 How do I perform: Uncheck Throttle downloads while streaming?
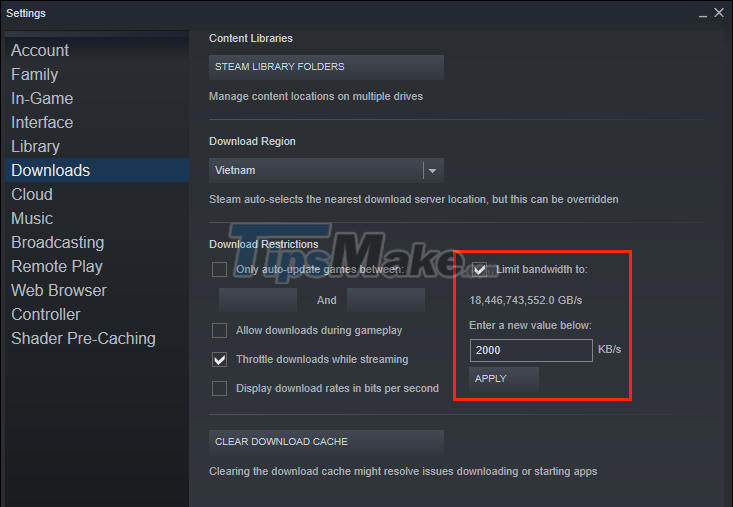[219, 359]
